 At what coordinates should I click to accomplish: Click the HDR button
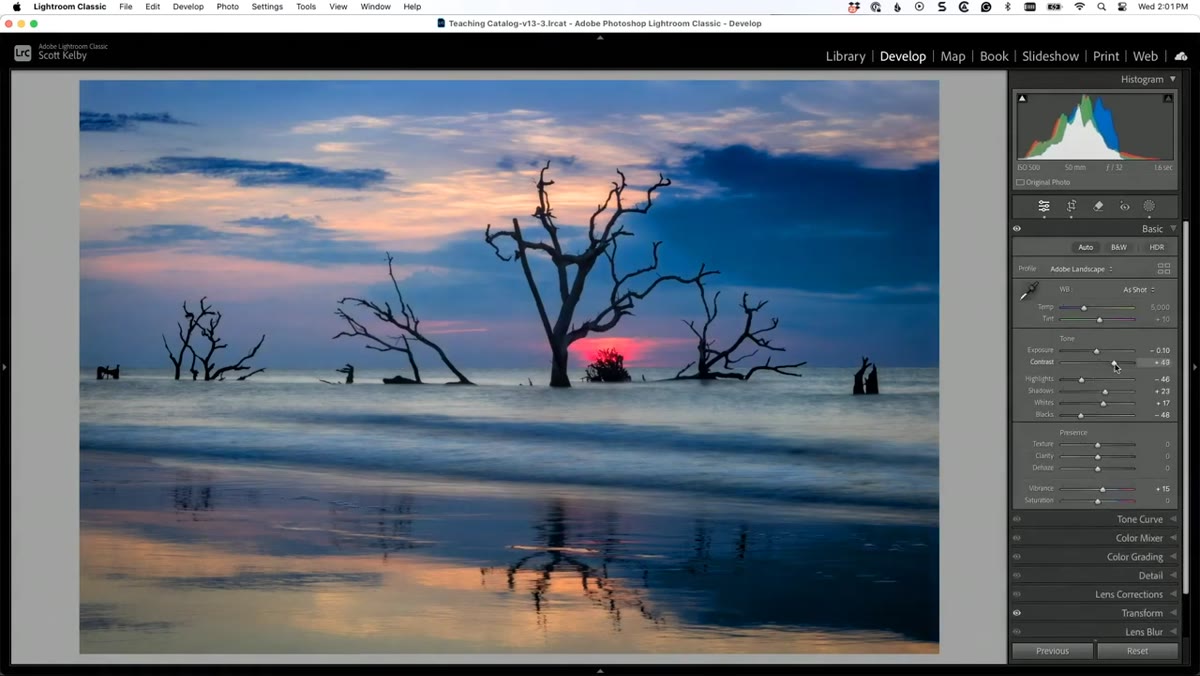pyautogui.click(x=1156, y=247)
